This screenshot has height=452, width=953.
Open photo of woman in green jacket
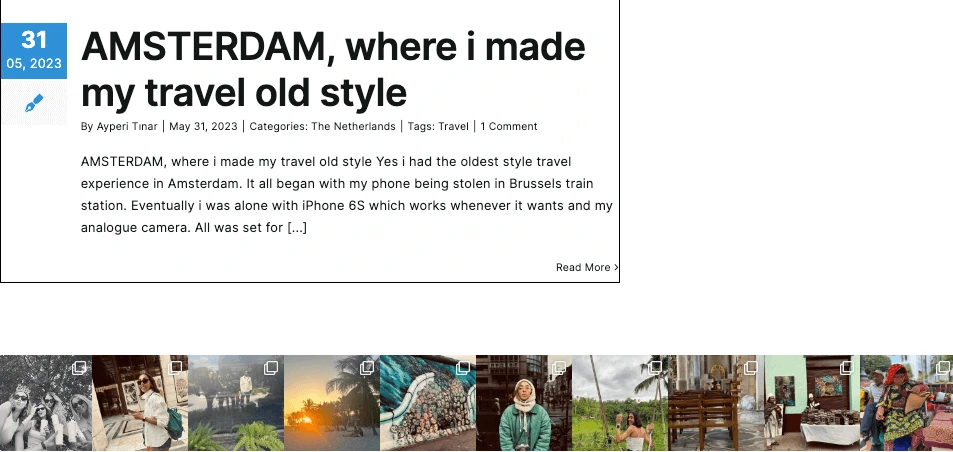(x=524, y=403)
